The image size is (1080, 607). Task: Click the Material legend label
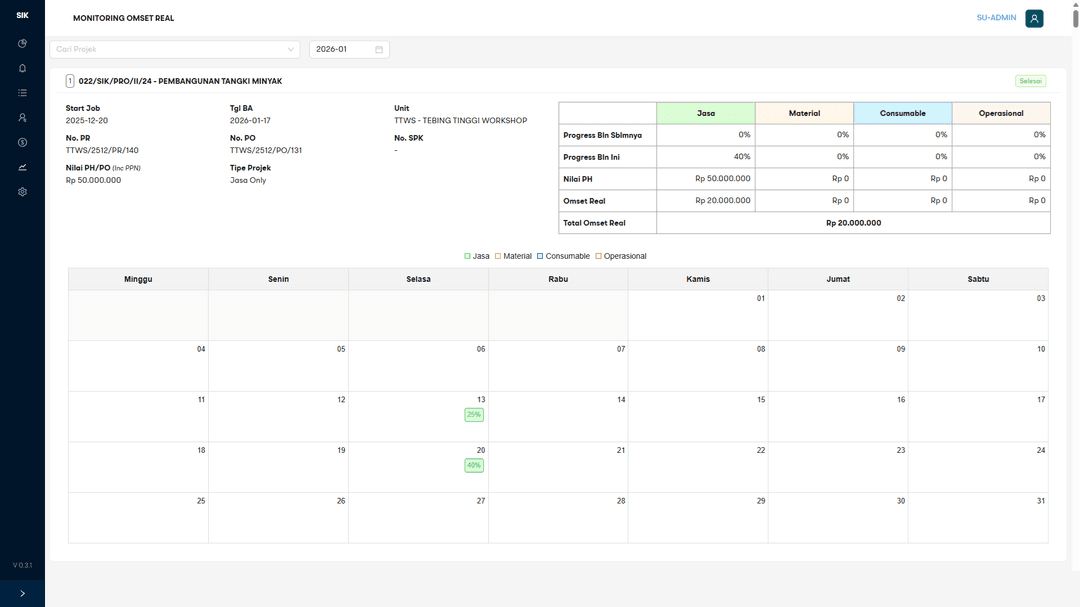517,257
